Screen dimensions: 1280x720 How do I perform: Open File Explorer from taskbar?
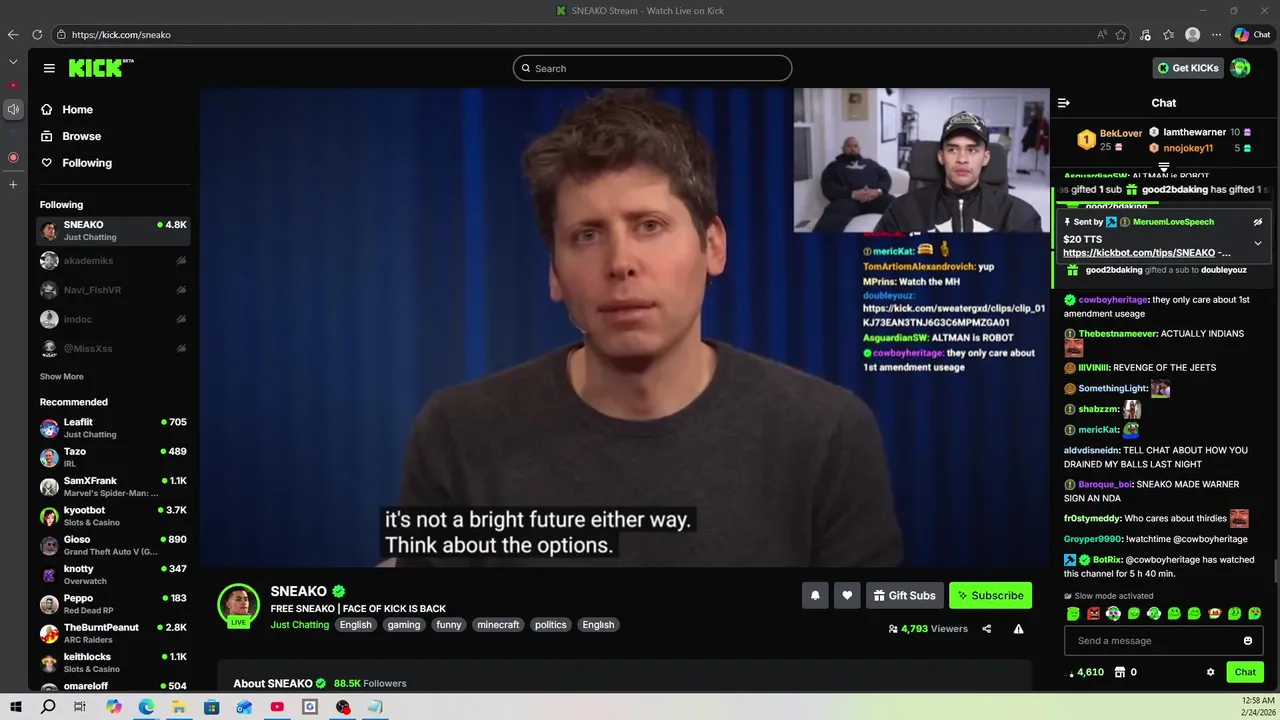[x=179, y=707]
